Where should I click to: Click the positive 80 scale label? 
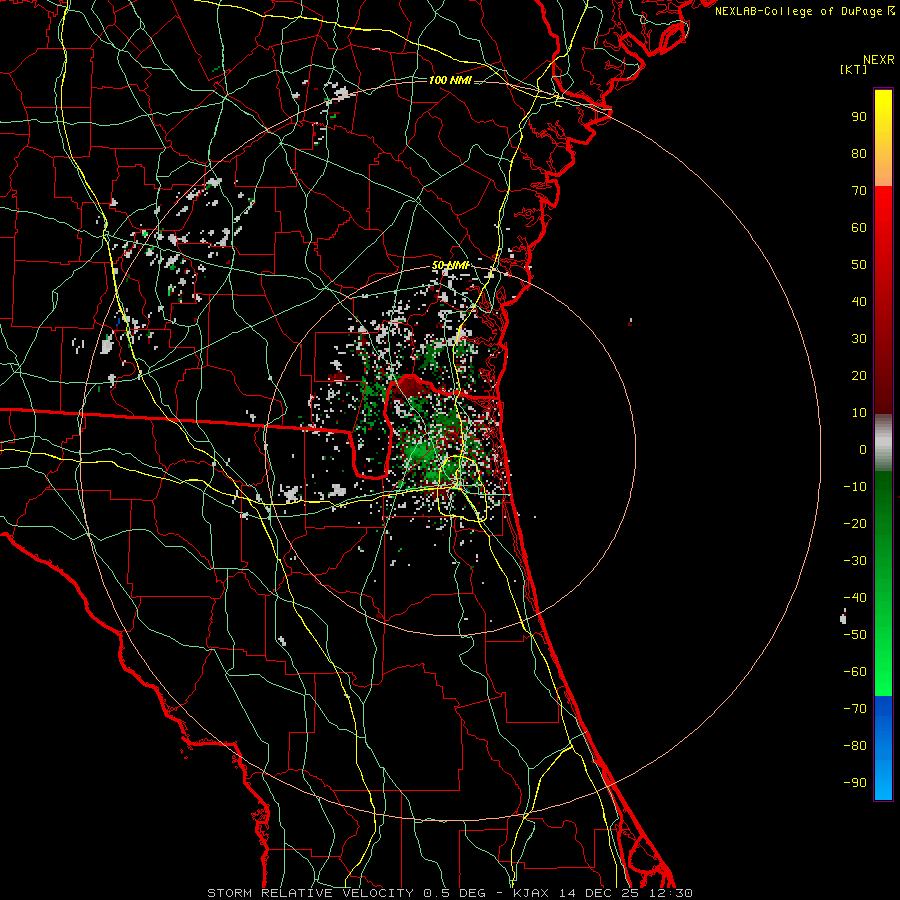[859, 154]
